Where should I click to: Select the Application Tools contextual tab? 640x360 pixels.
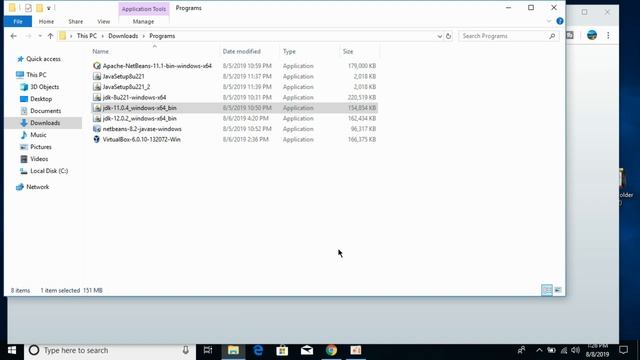point(144,9)
